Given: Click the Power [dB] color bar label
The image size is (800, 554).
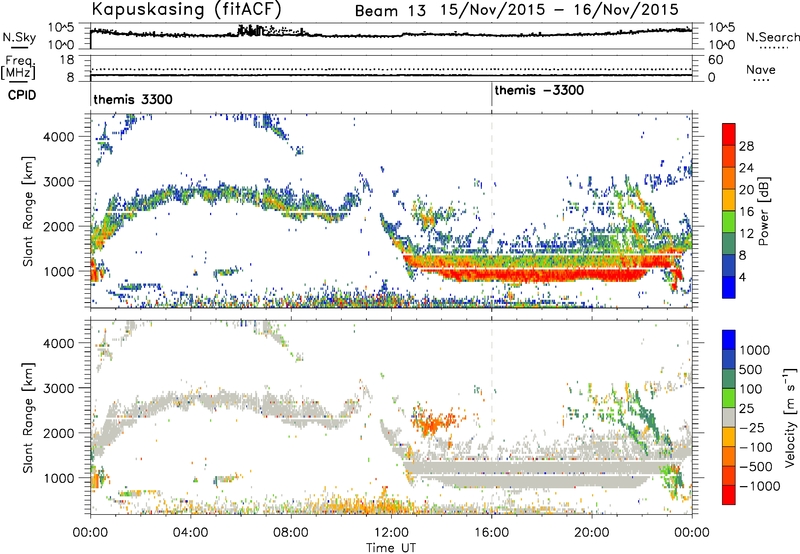Looking at the screenshot, I should coord(763,211).
